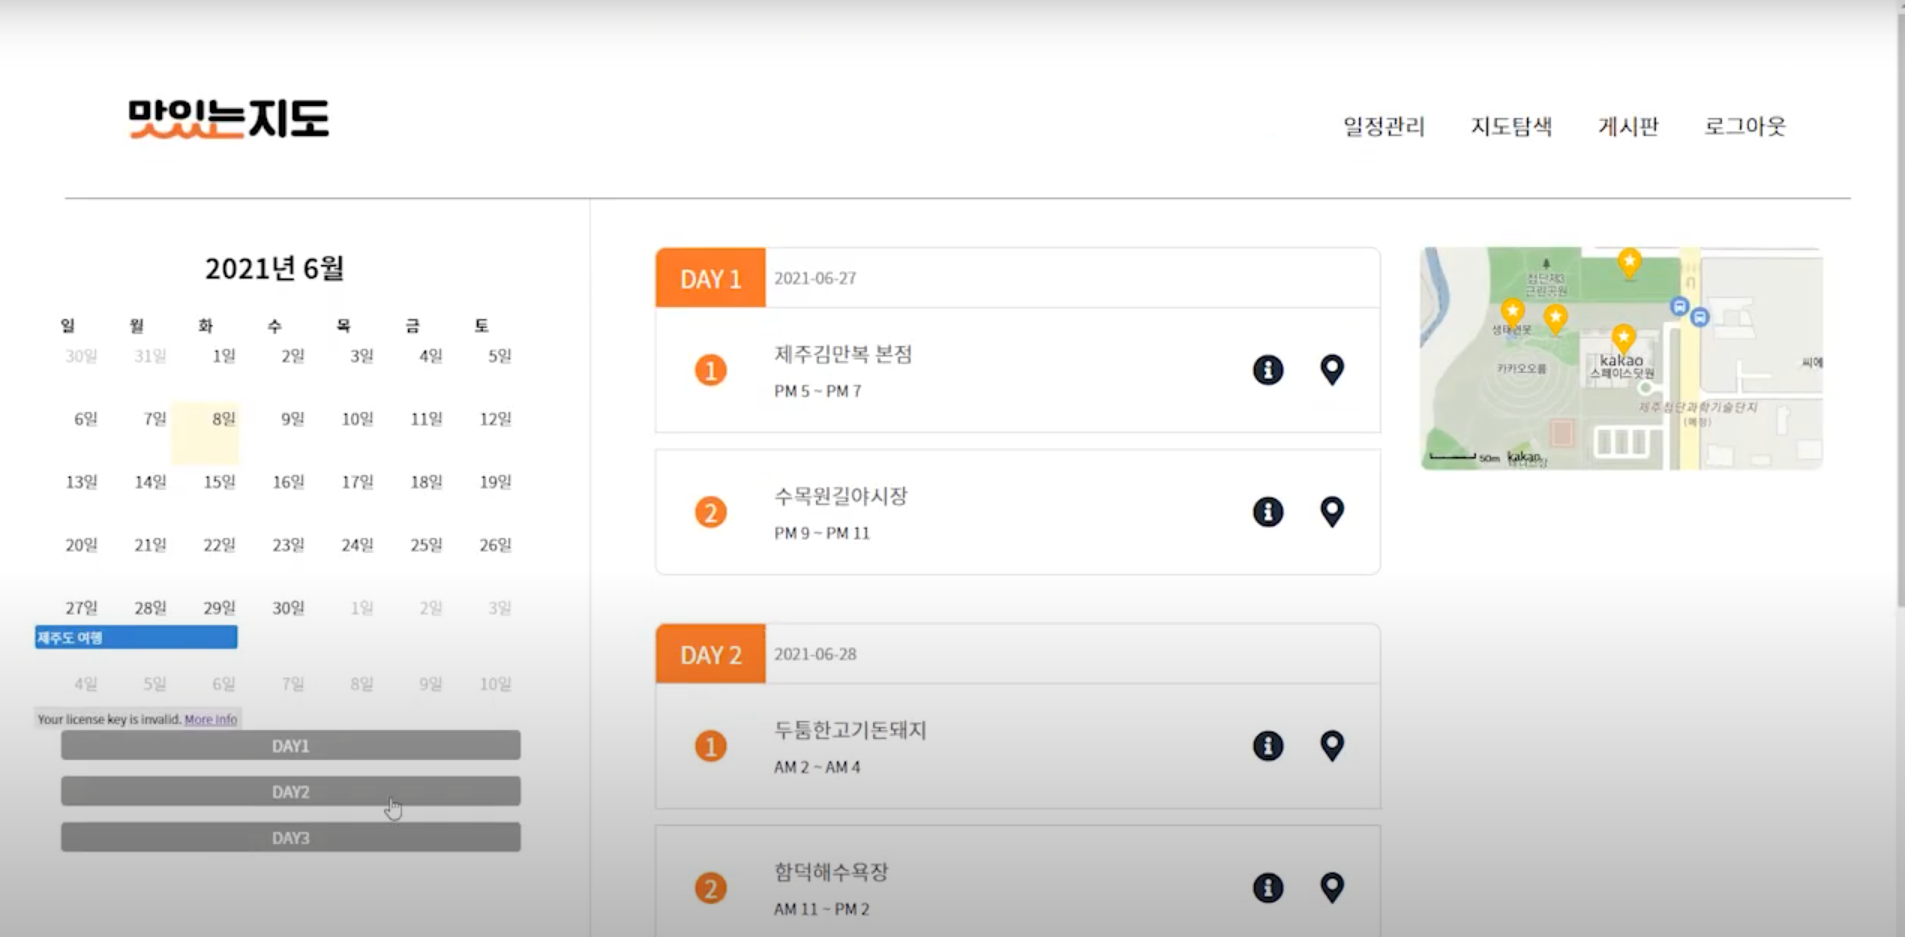Select the DAY3 button

click(291, 838)
